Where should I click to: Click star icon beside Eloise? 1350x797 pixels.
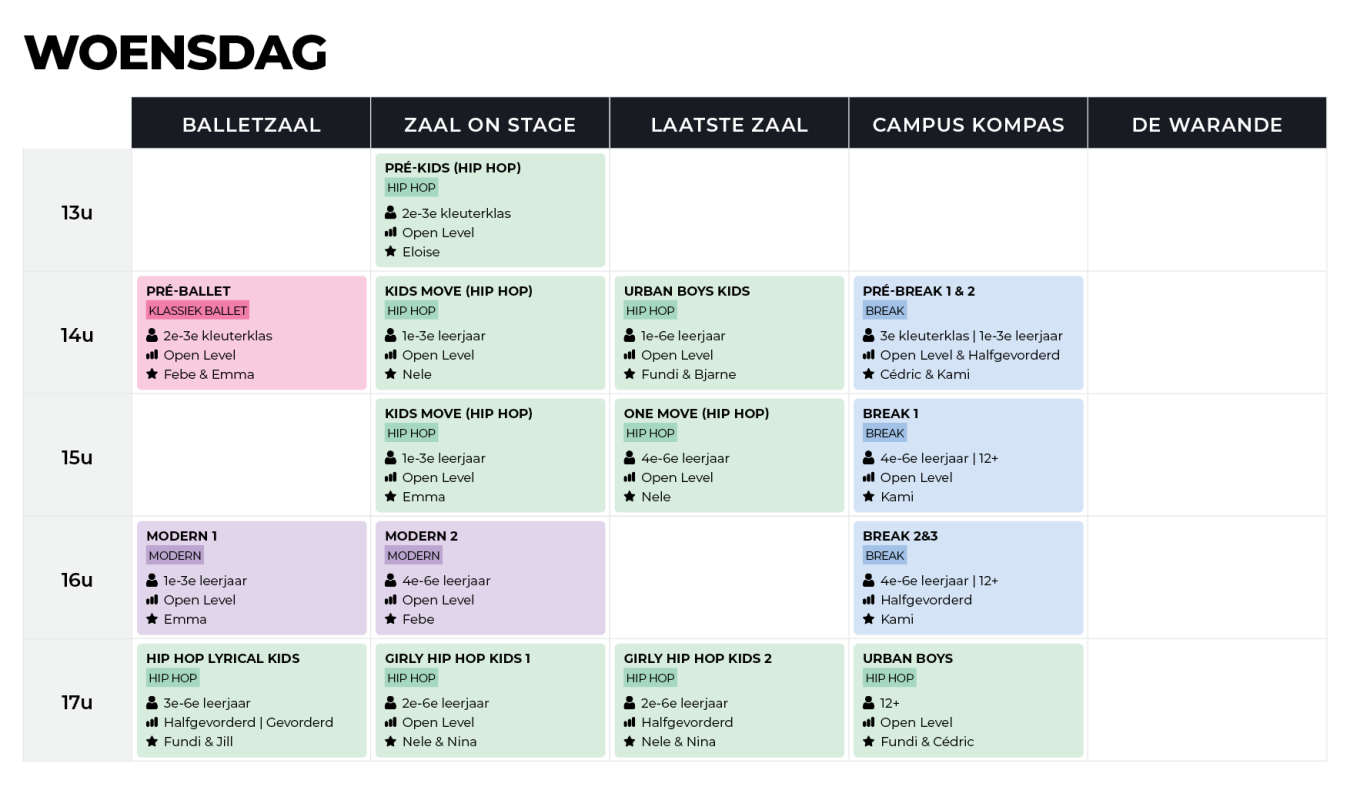391,252
